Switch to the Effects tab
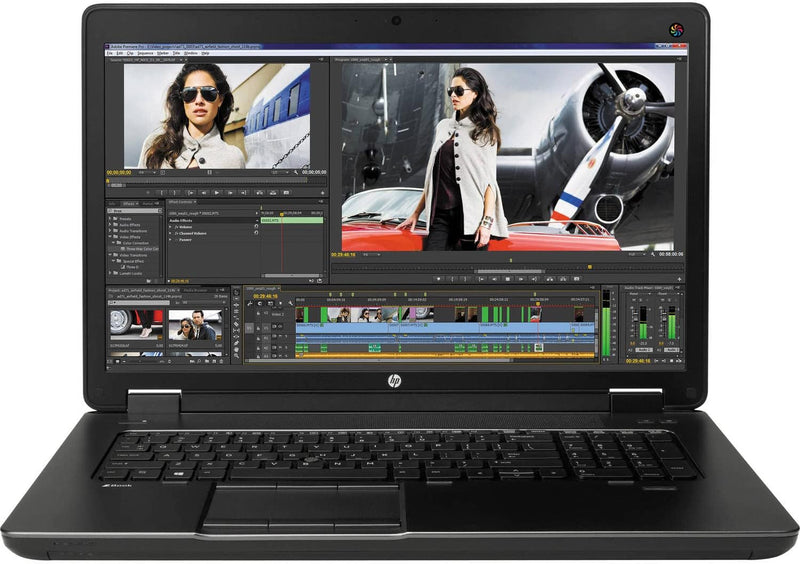Screen dimensions: 800x564 [129, 204]
